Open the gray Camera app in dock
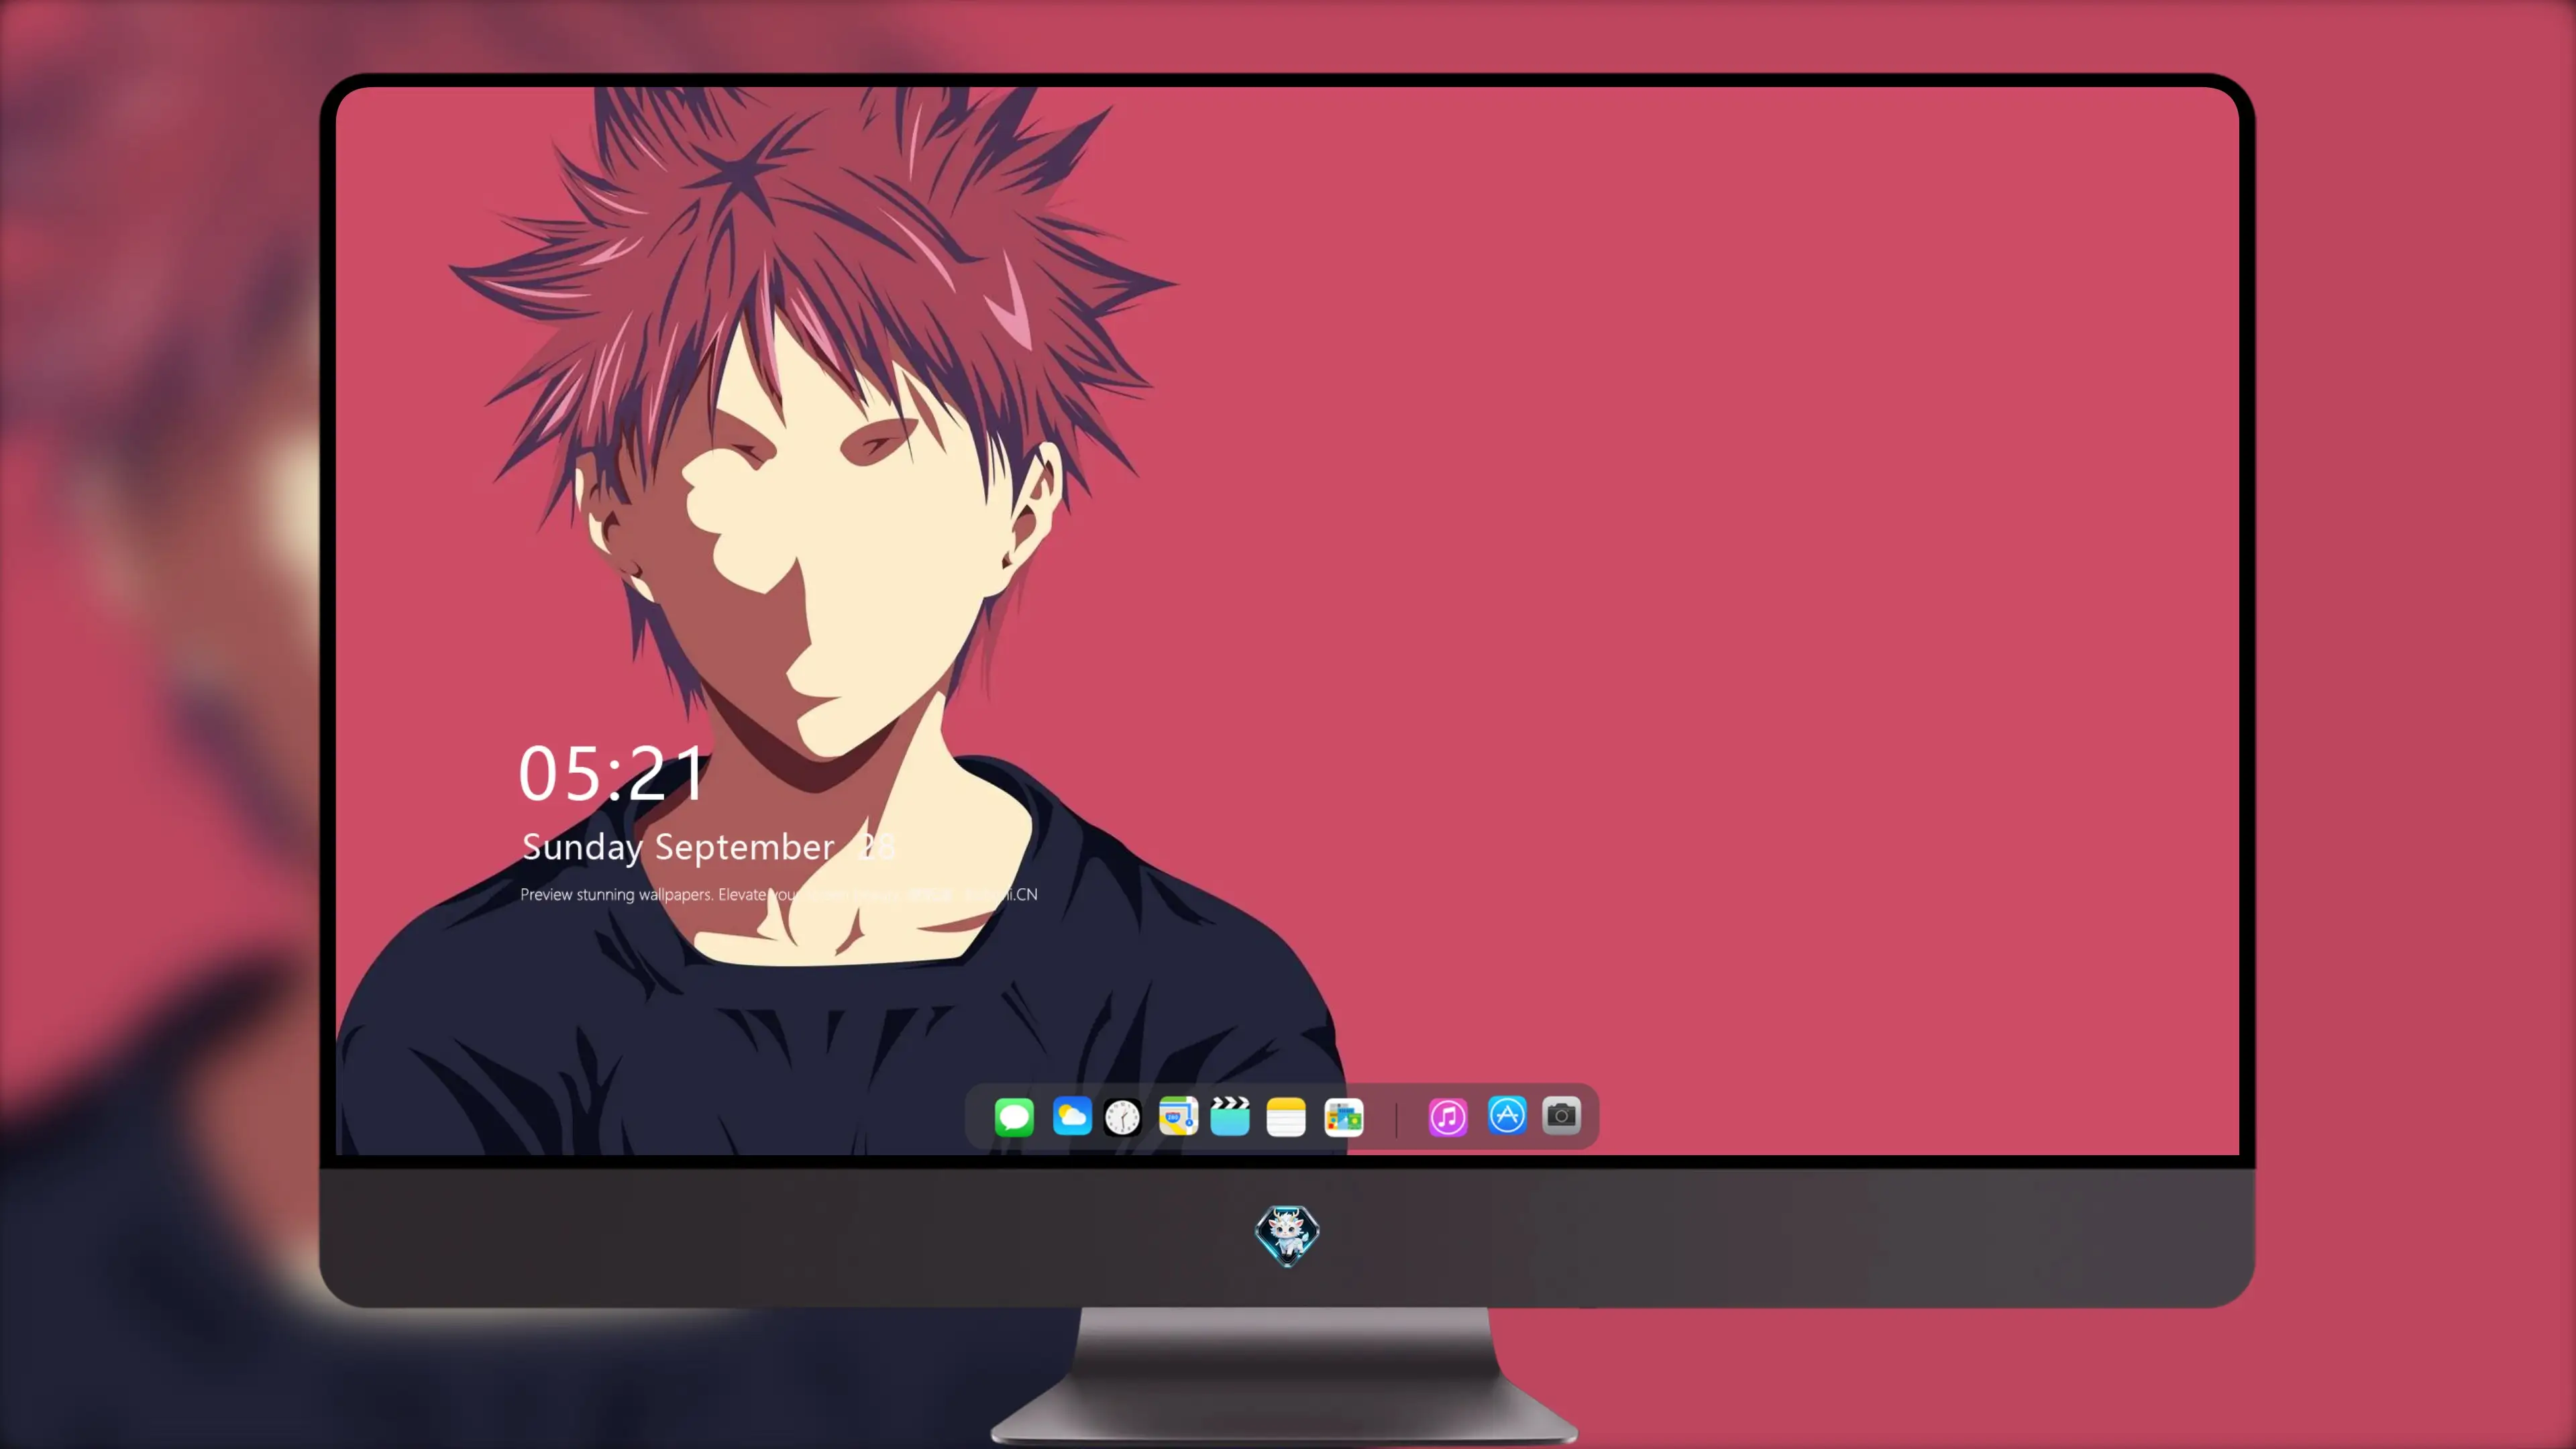 (x=1561, y=1115)
